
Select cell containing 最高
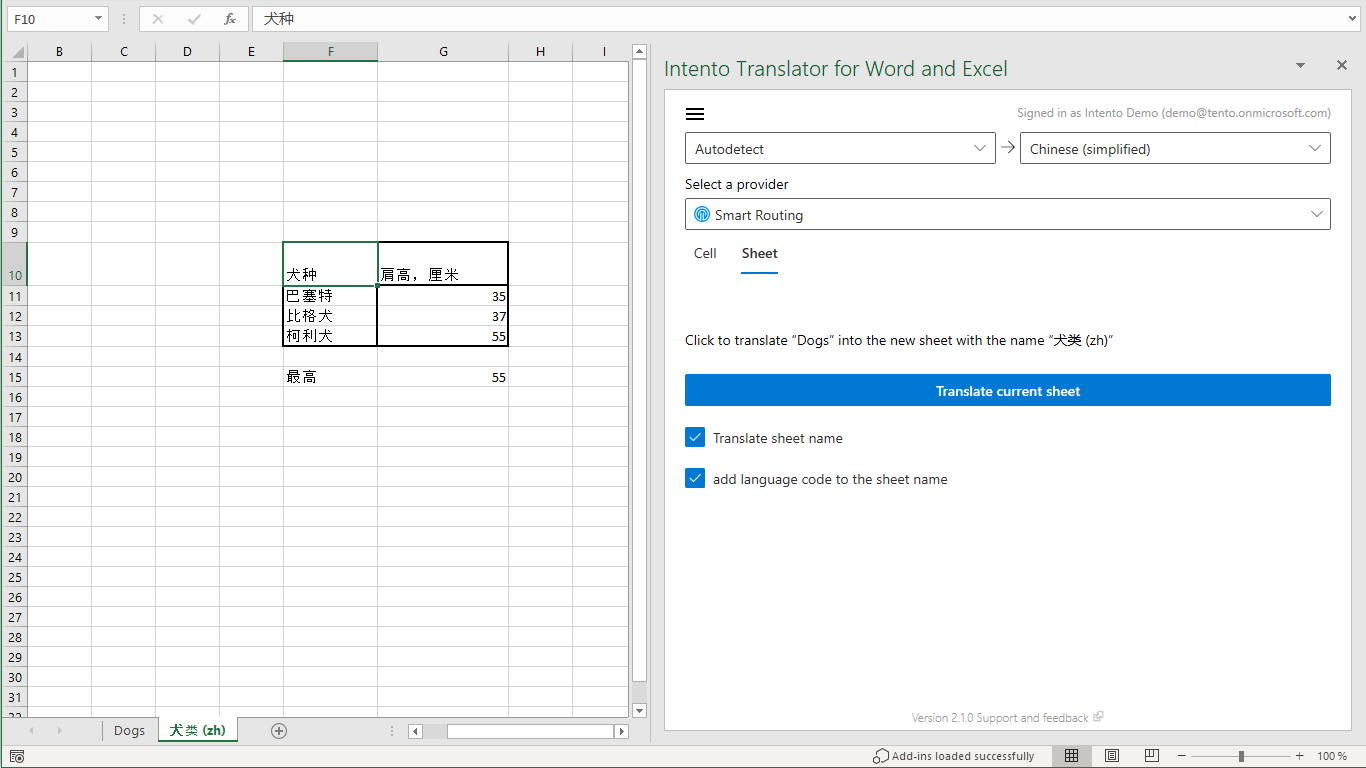[x=330, y=377]
